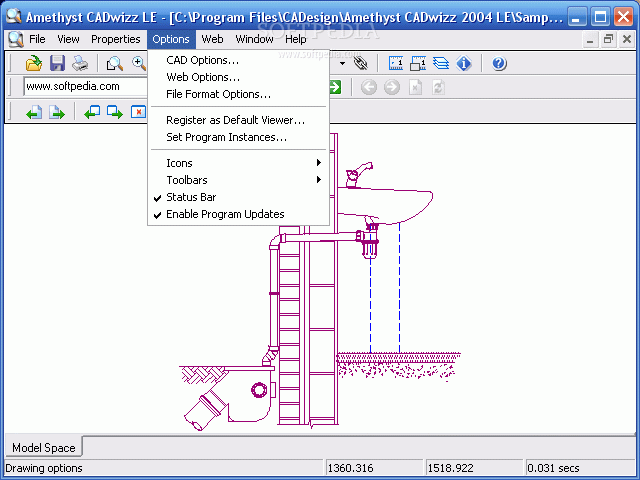Click the 'Drawing options' status bar text

[44, 468]
